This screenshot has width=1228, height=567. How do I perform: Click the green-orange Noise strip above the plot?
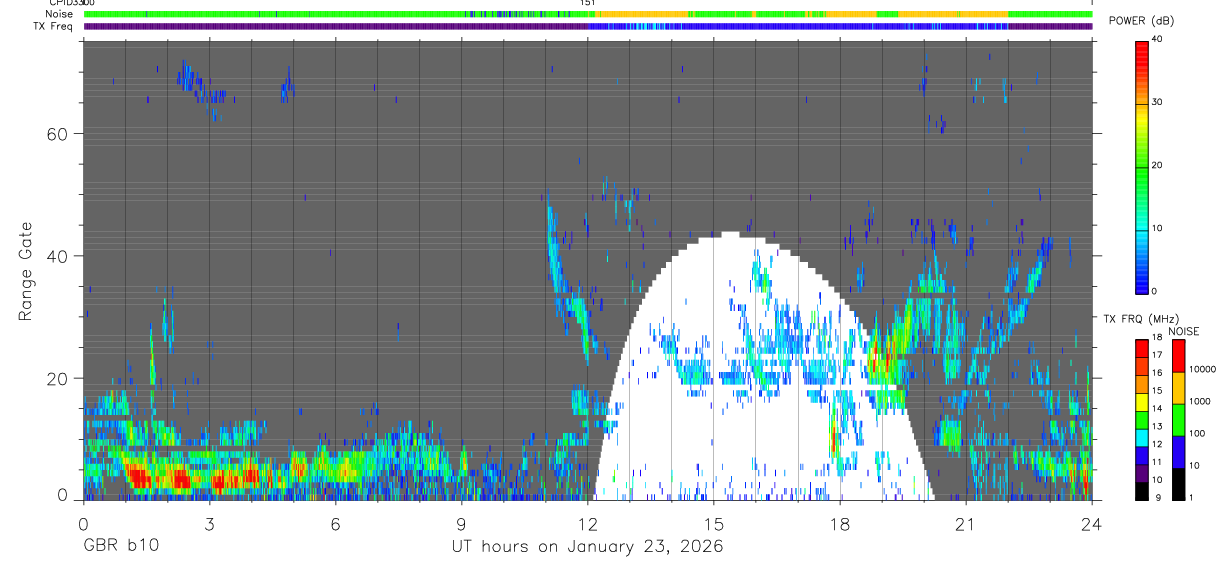[588, 14]
